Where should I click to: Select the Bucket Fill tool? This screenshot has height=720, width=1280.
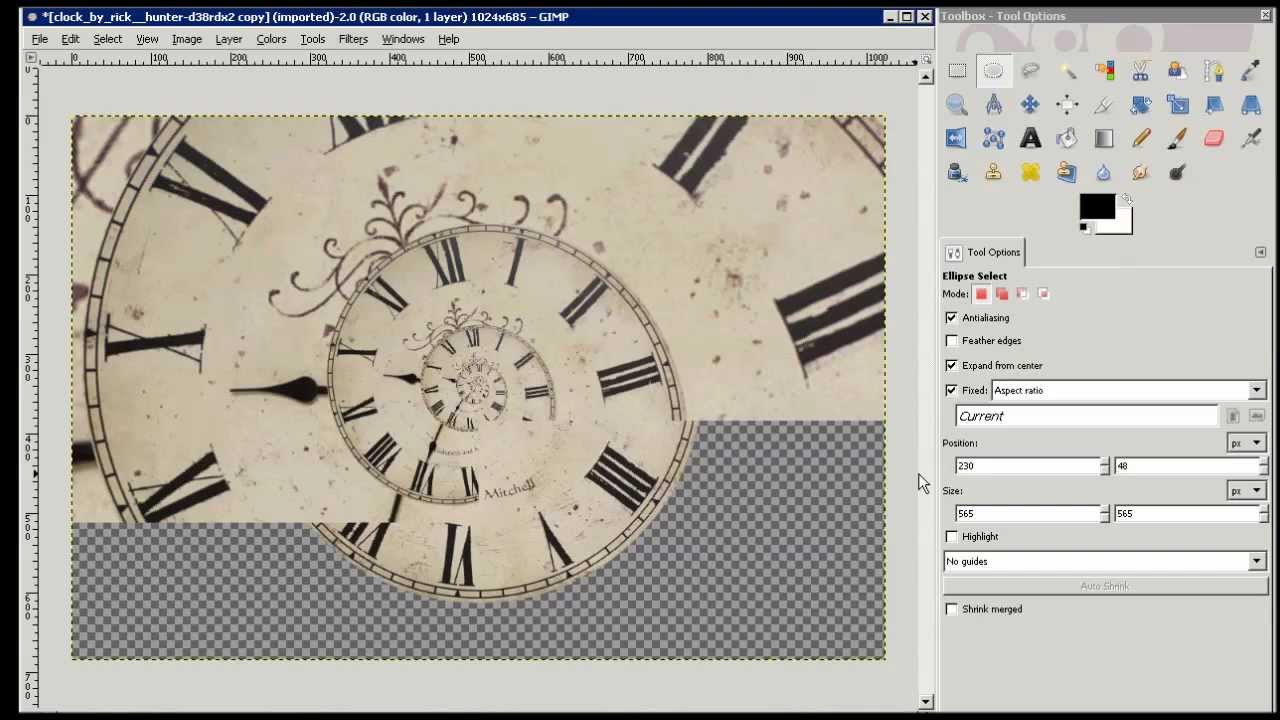(x=1067, y=138)
